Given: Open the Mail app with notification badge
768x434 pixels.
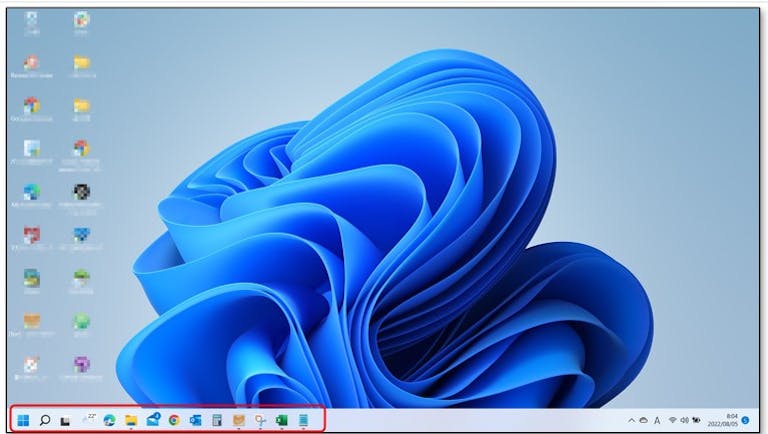Looking at the screenshot, I should tap(153, 419).
